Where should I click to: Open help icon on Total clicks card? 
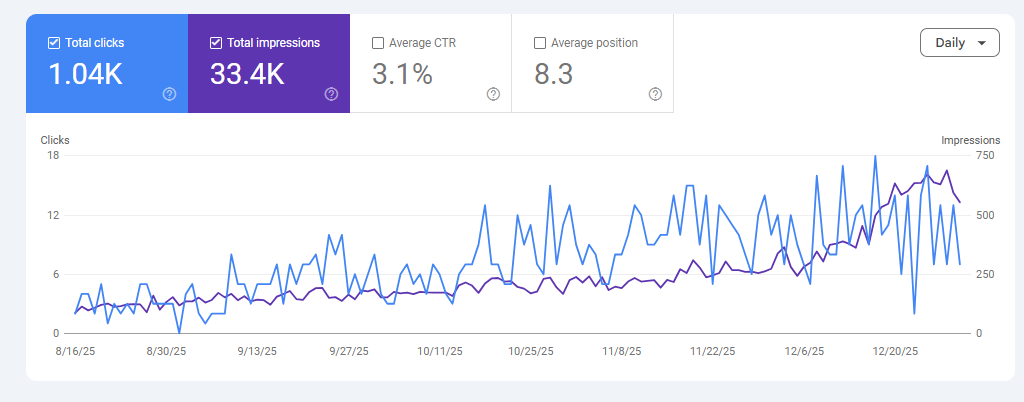coord(169,94)
